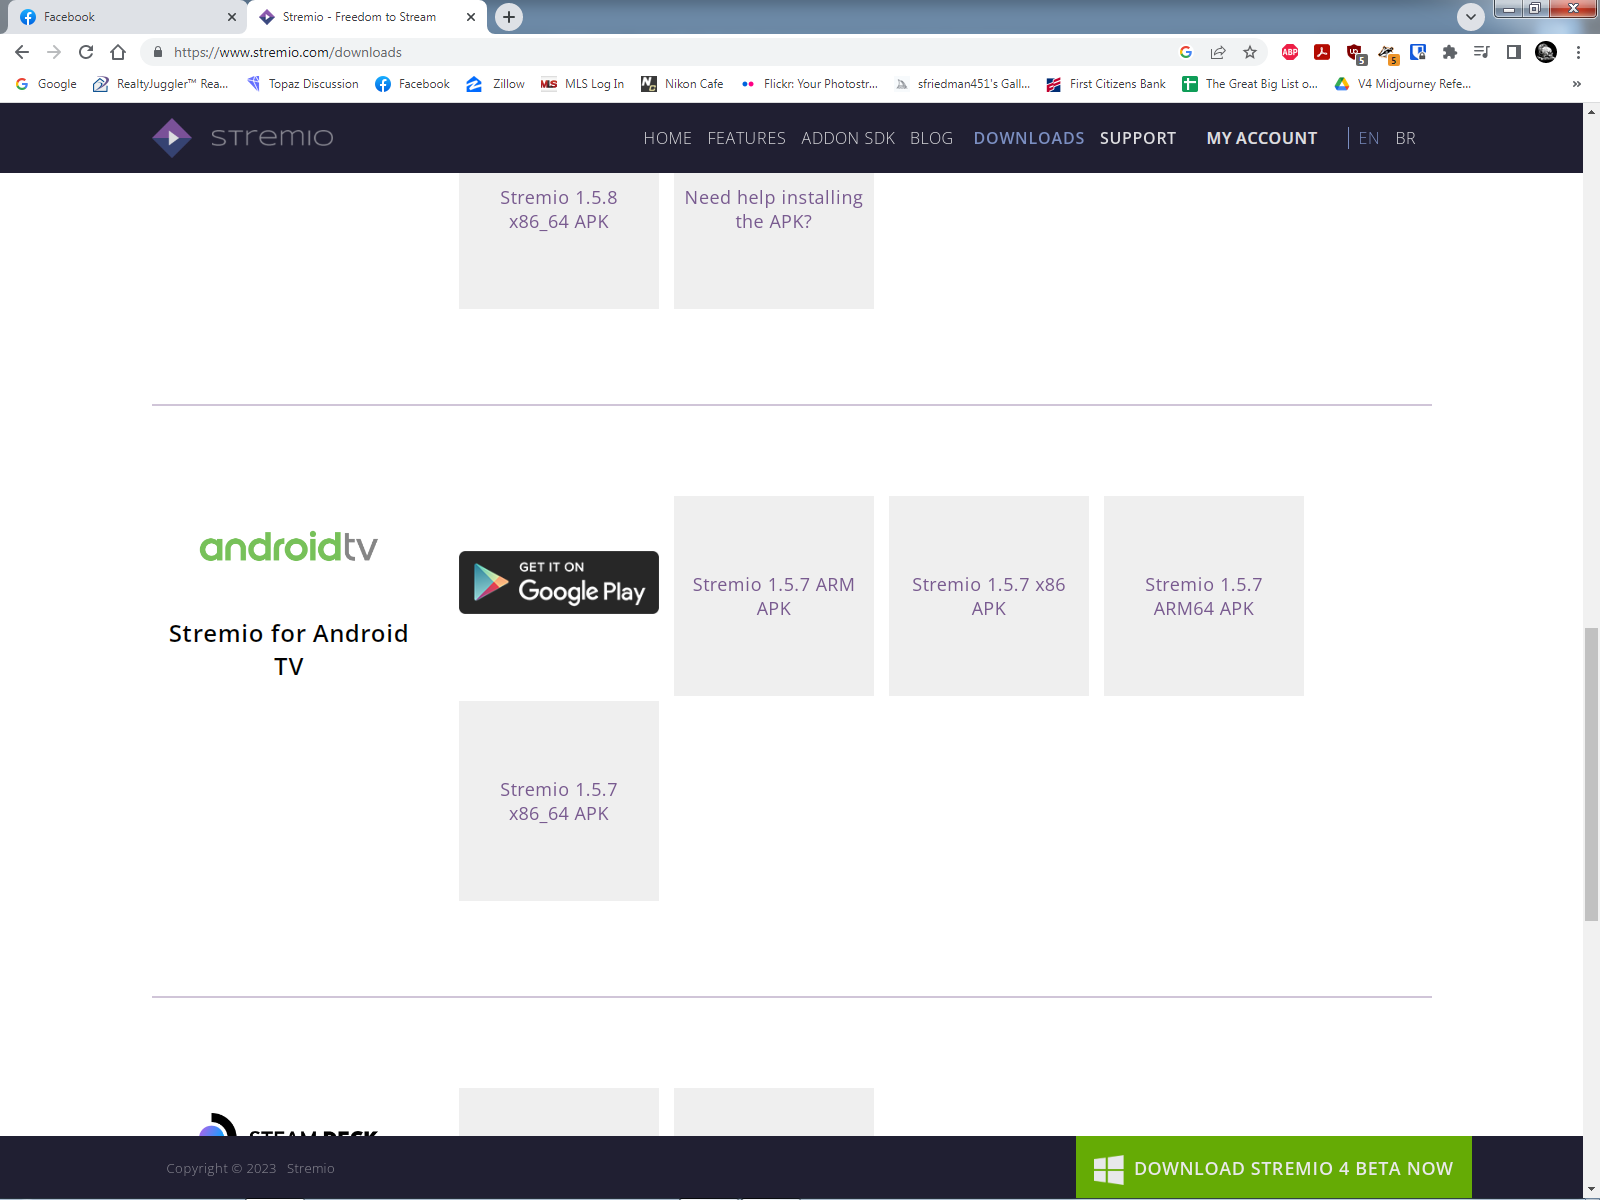Open Chrome side panel icon

tap(1514, 52)
